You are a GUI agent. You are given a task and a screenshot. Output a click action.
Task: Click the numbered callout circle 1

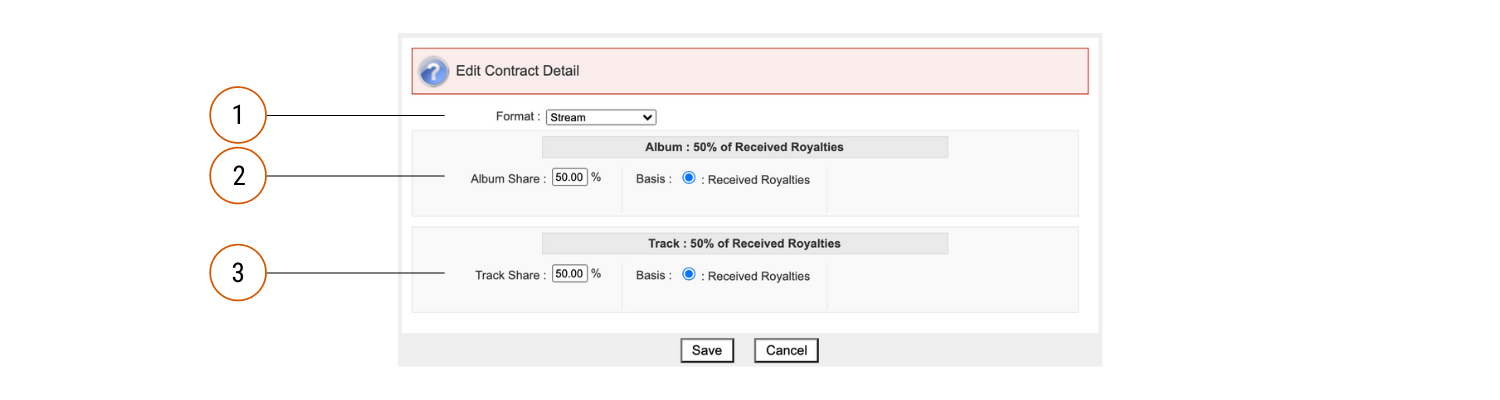pos(237,116)
